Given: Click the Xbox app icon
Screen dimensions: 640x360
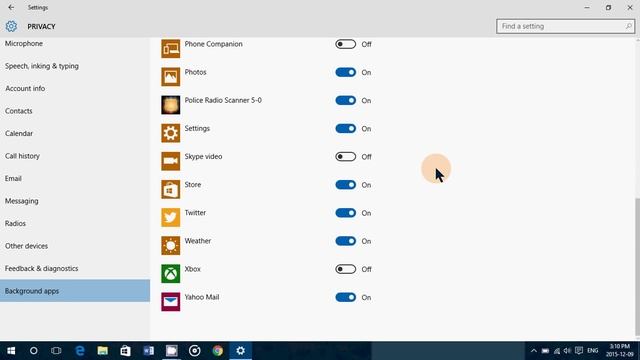Looking at the screenshot, I should coord(170,274).
